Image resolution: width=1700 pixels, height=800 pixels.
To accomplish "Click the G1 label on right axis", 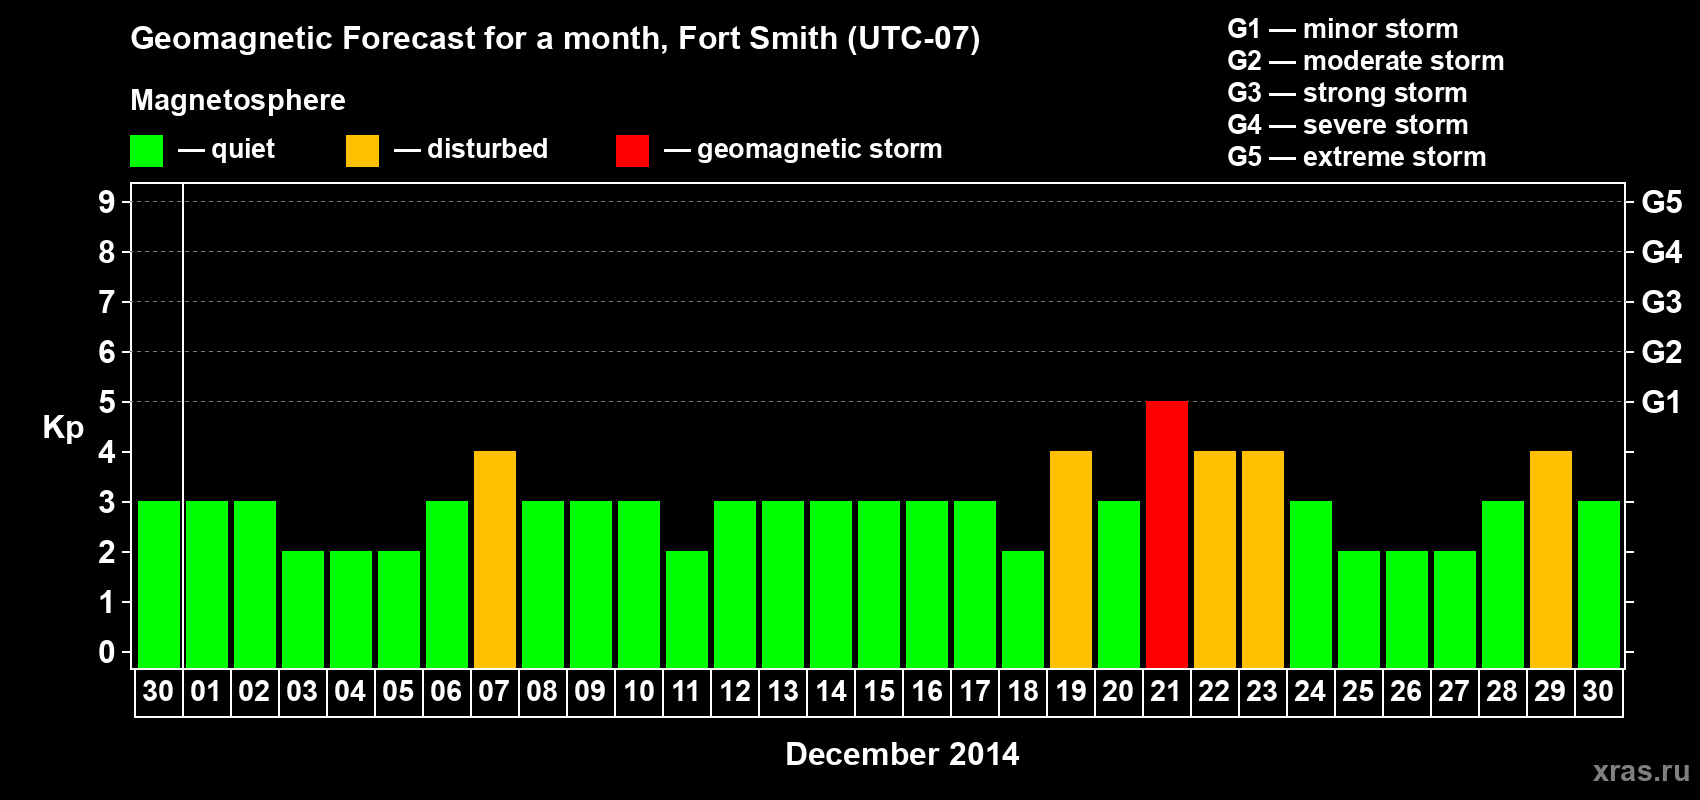I will coord(1661,402).
